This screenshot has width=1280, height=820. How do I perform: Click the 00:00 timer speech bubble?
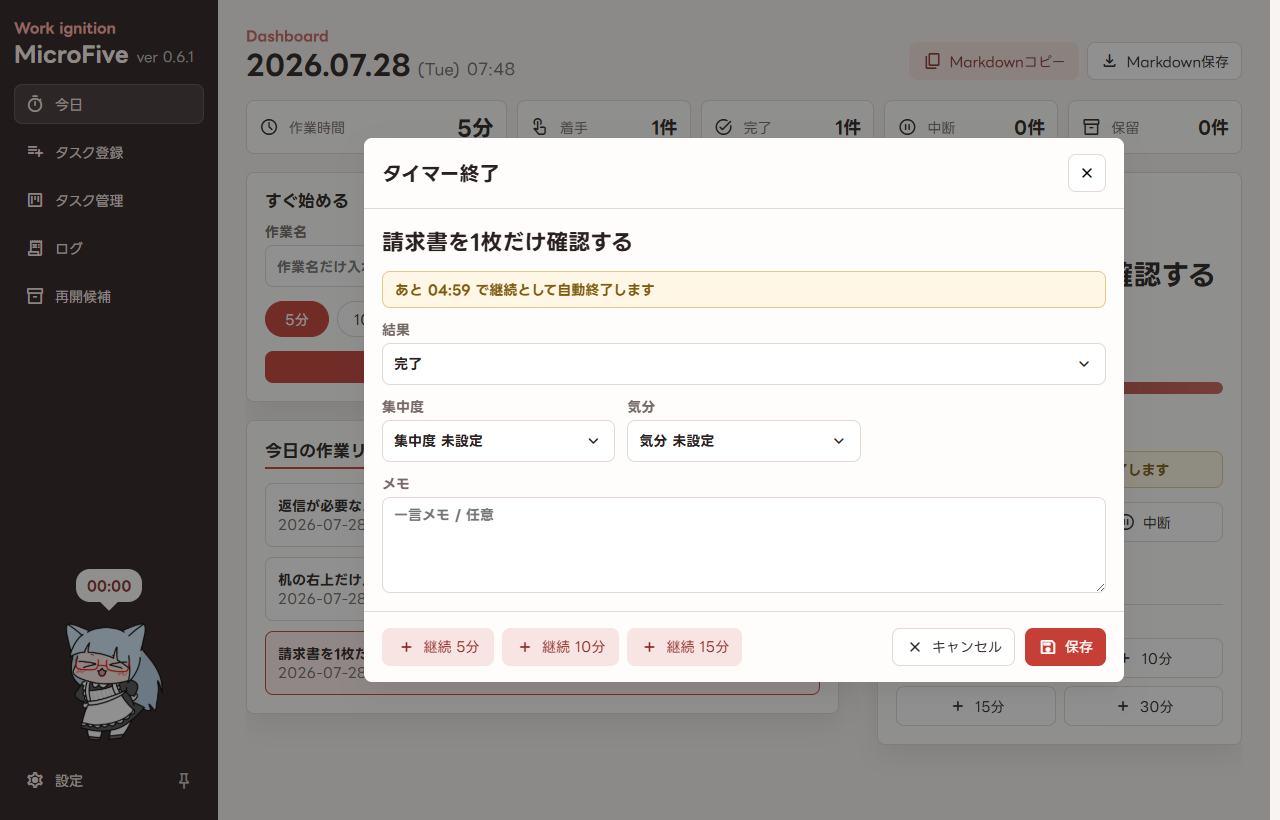point(109,586)
